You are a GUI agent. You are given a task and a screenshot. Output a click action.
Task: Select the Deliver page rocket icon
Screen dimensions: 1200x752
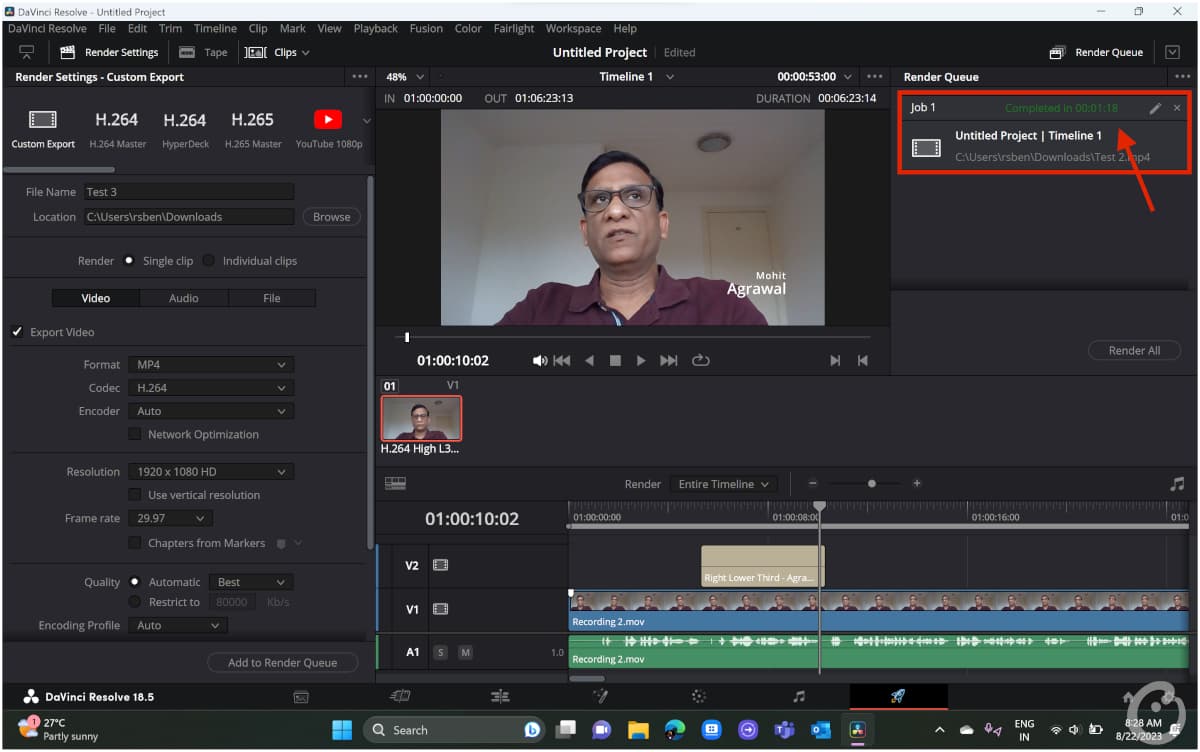[898, 696]
